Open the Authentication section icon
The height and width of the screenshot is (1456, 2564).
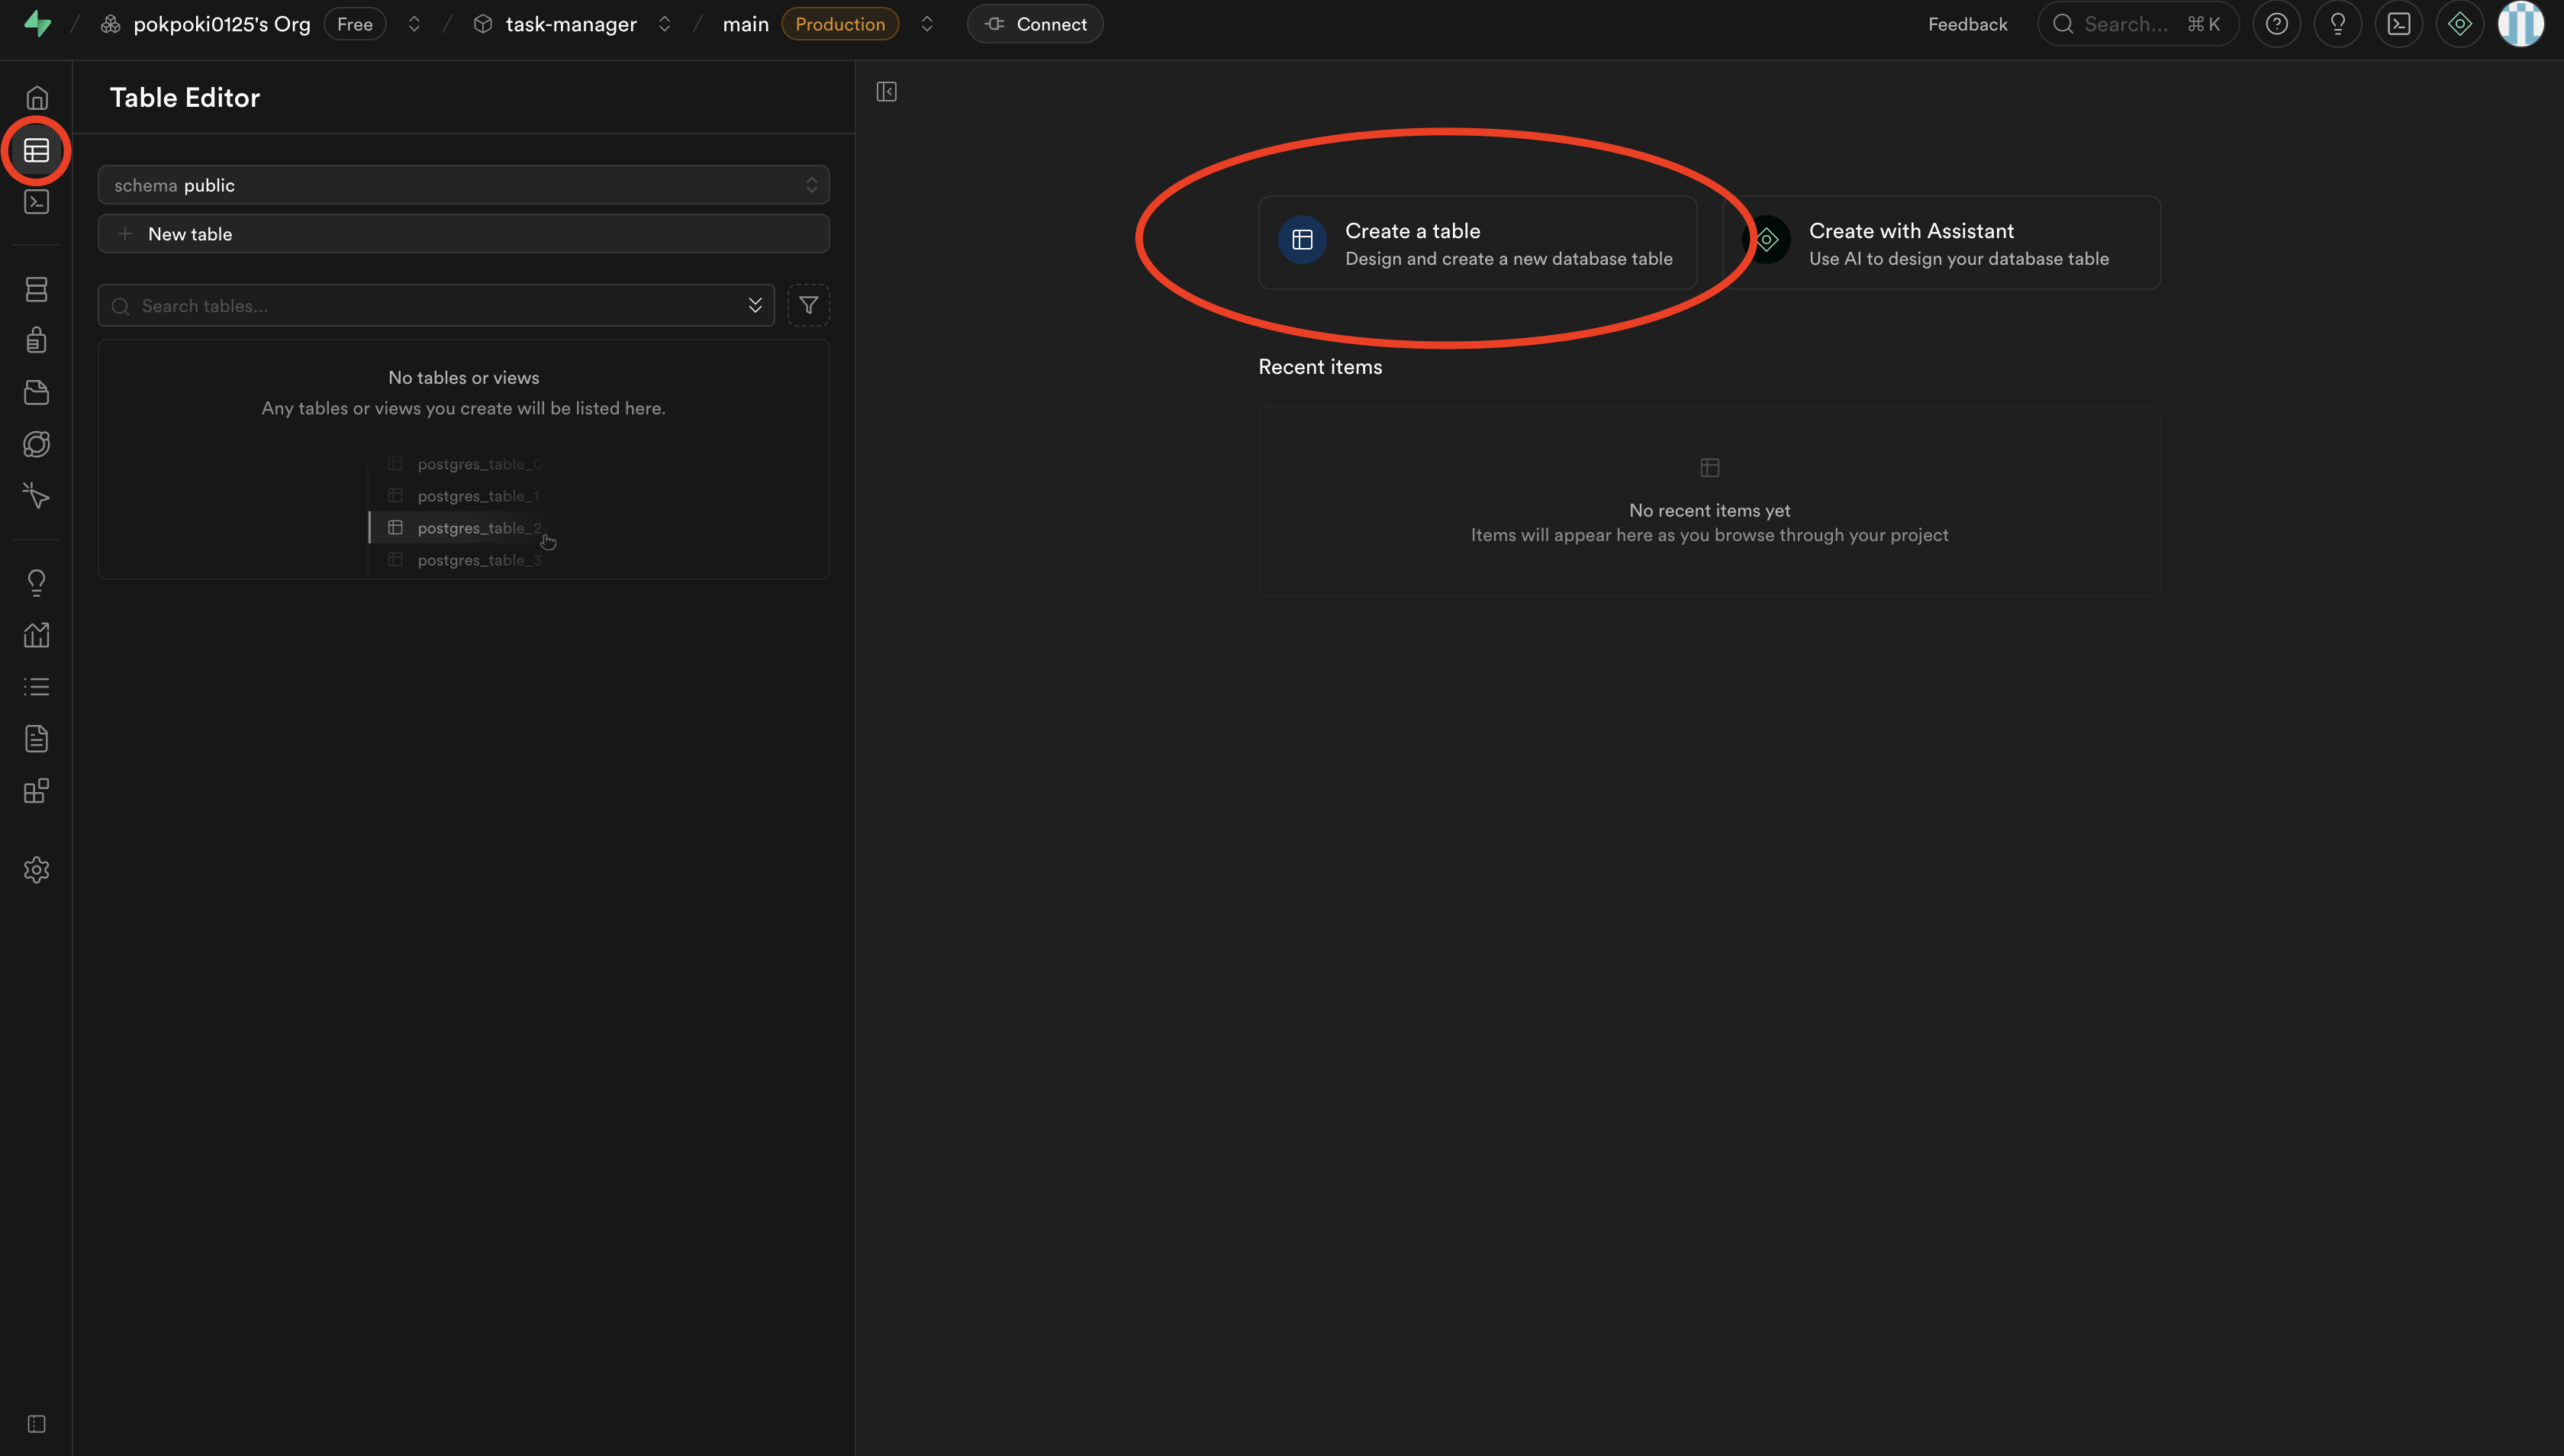pyautogui.click(x=36, y=340)
